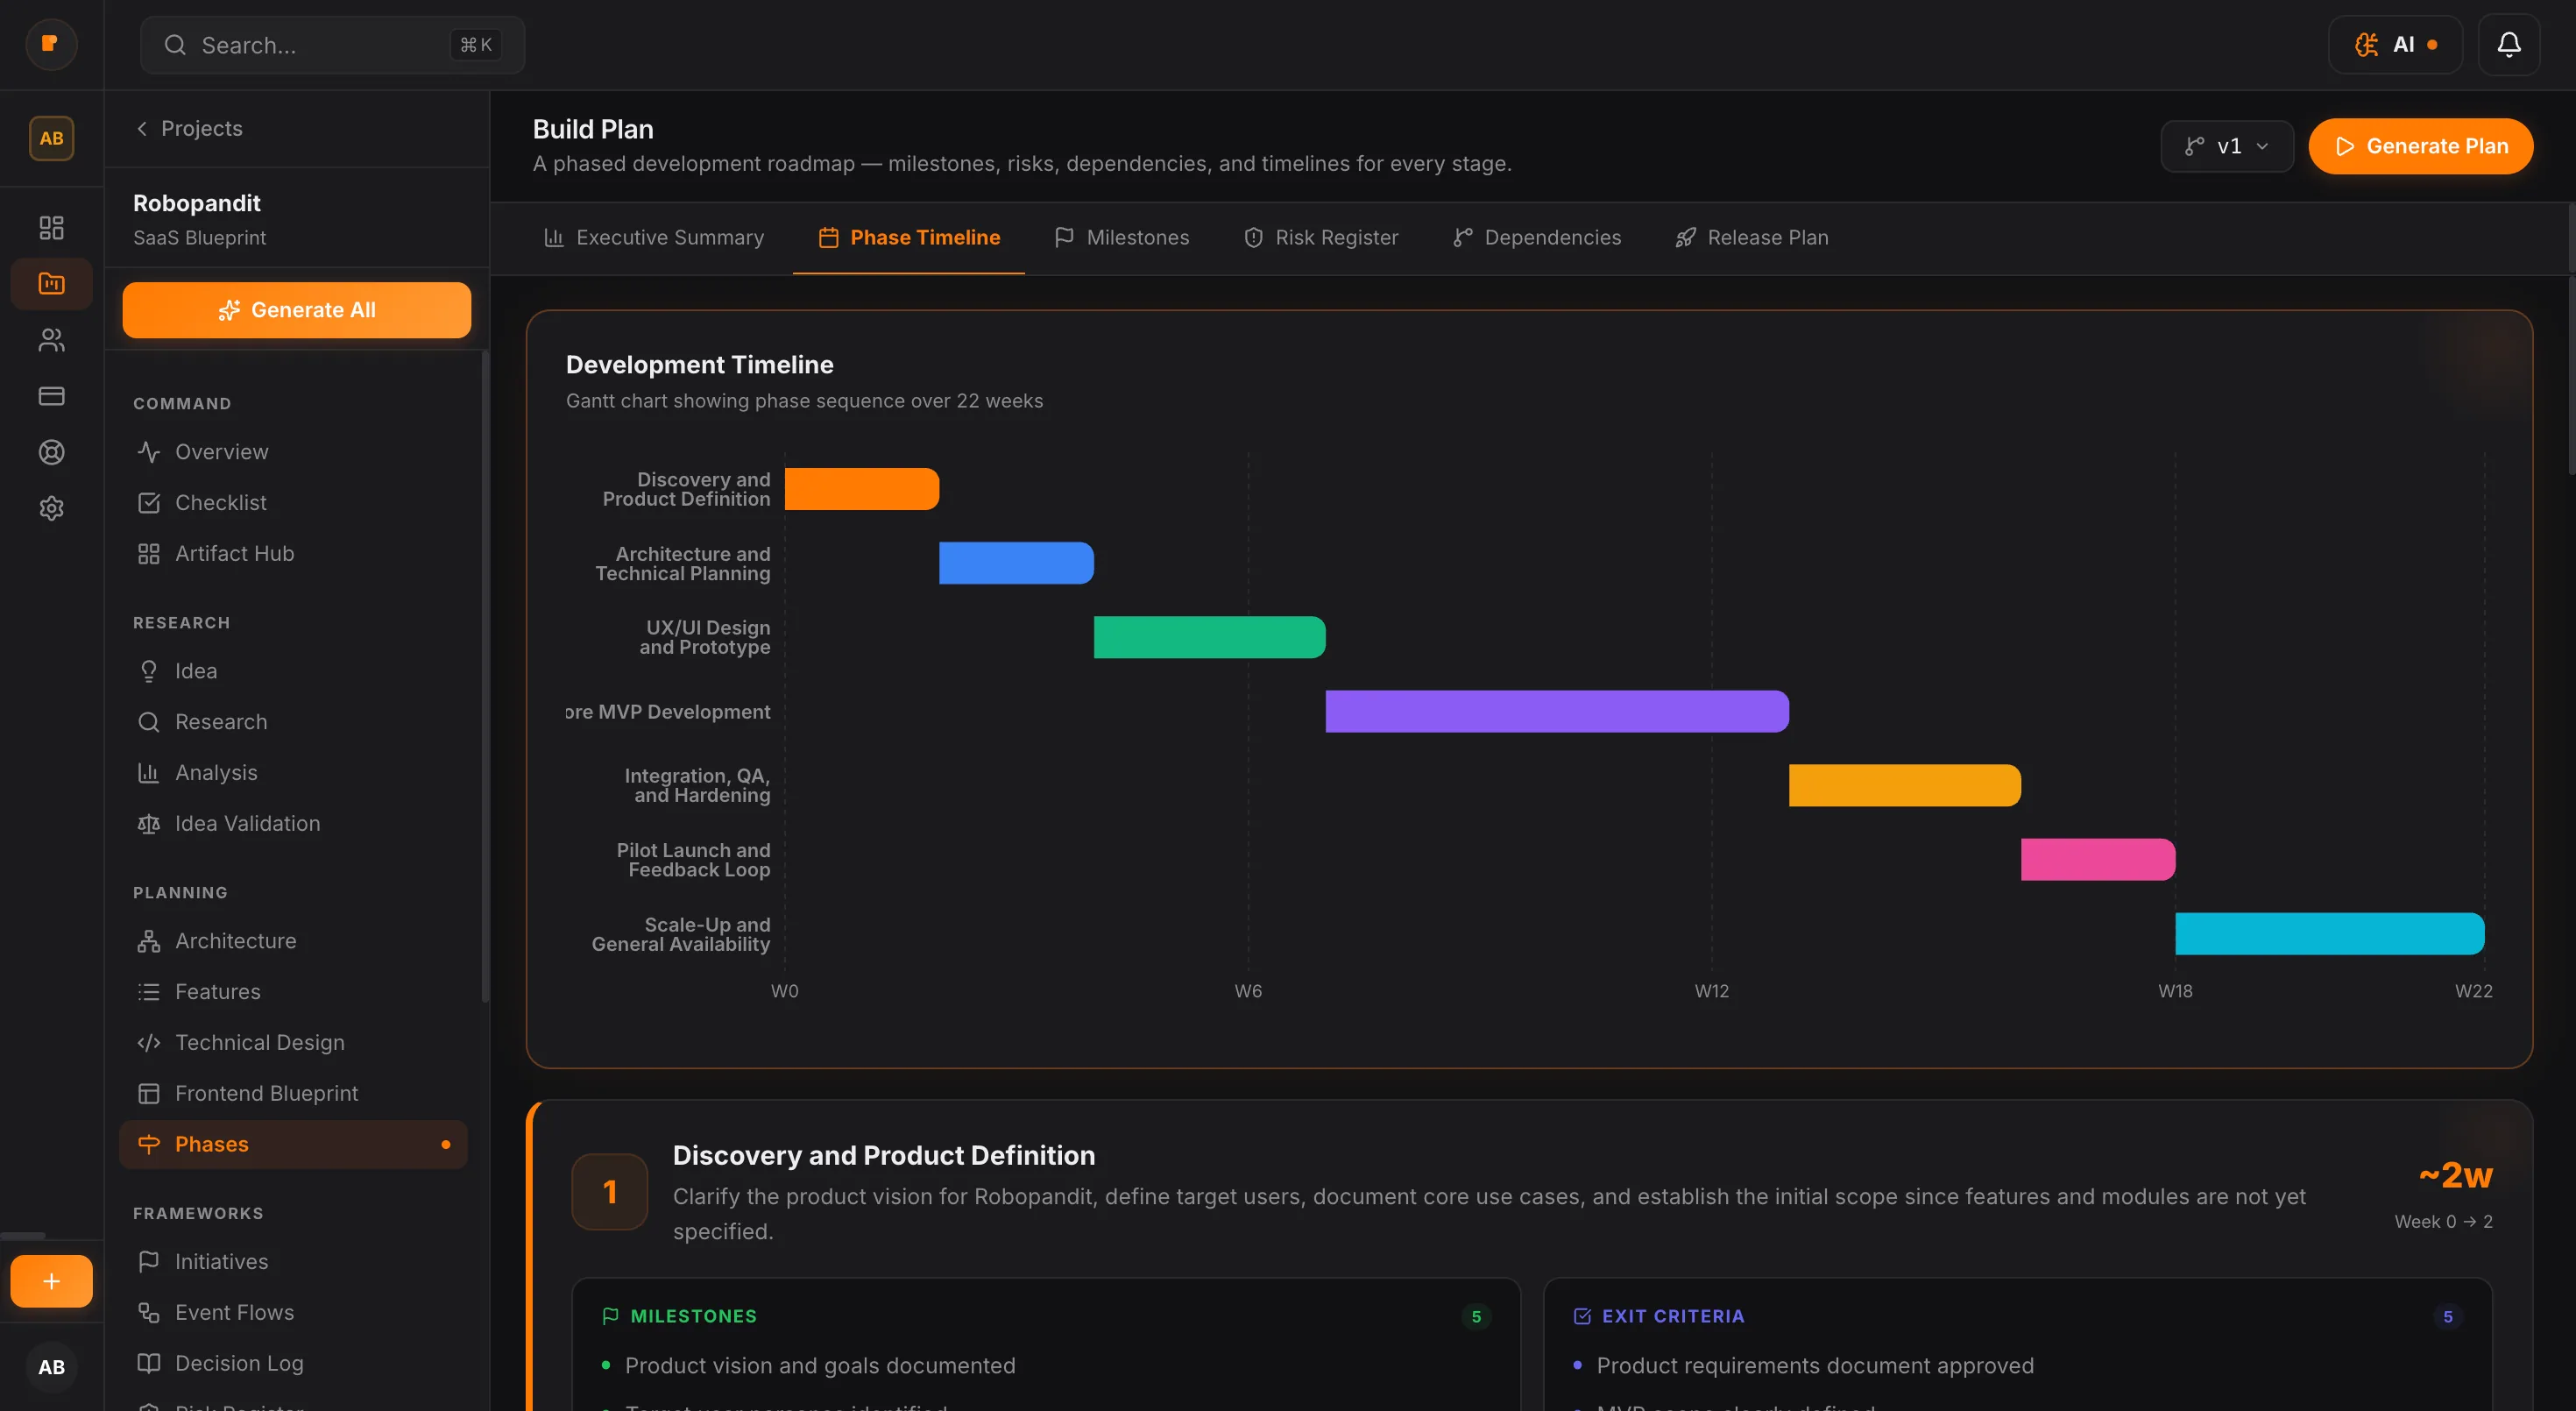This screenshot has height=1411, width=2576.
Task: Select Phases in the sidebar
Action: pyautogui.click(x=293, y=1144)
